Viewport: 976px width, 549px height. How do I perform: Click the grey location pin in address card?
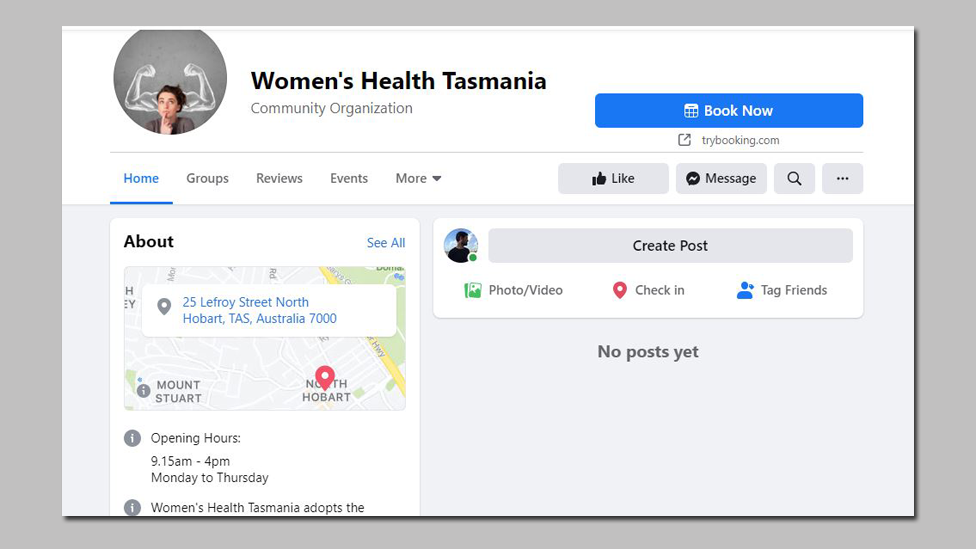(164, 307)
